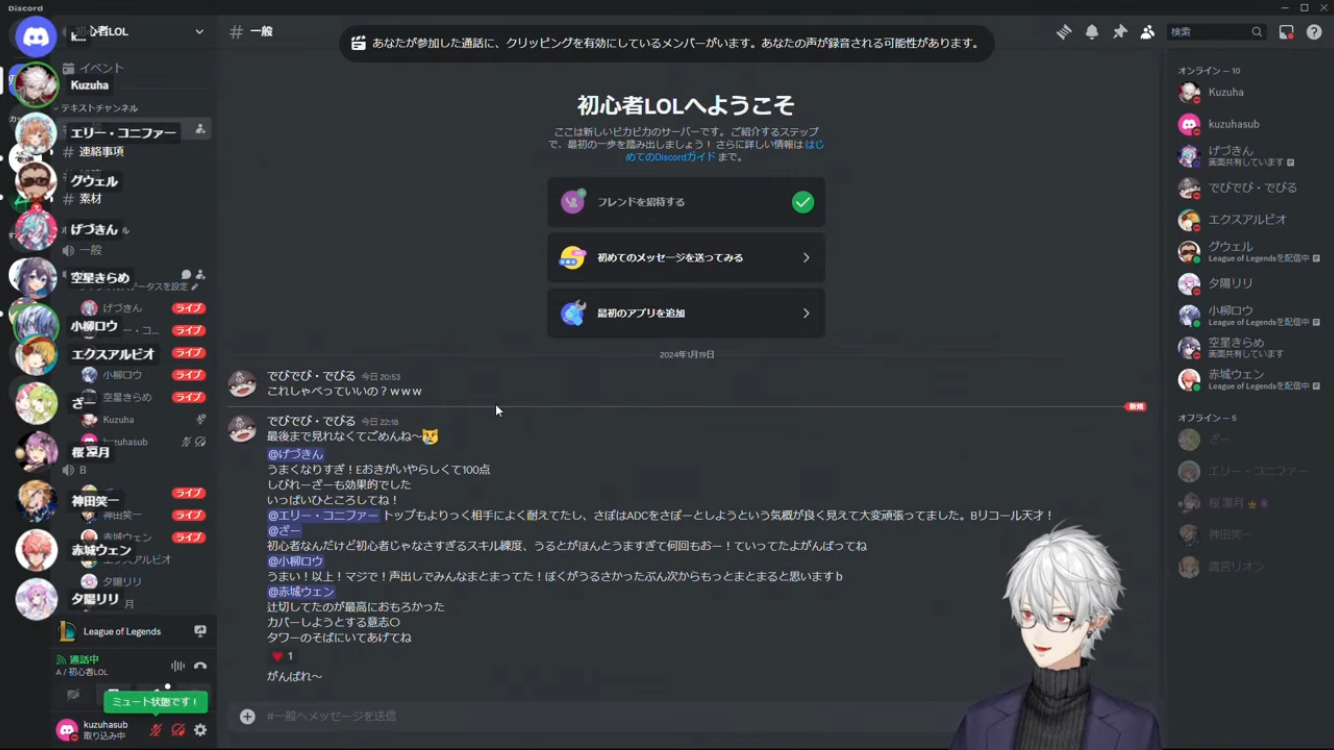The height and width of the screenshot is (750, 1334).
Task: Watch 小柳ロウ live stream badge
Action: coord(189,375)
